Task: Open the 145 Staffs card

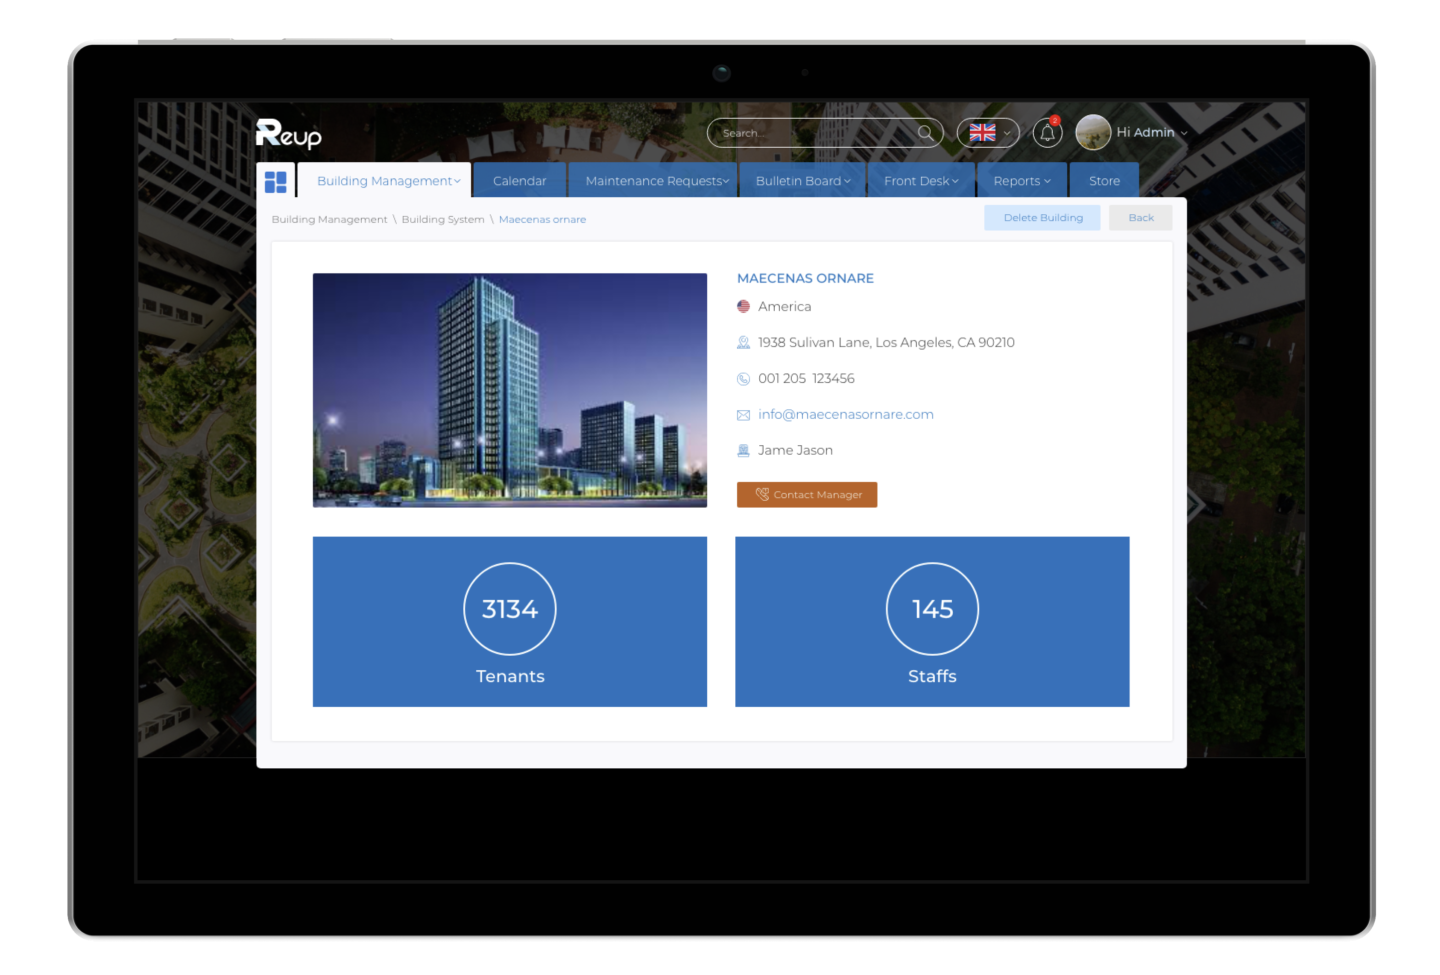Action: 932,622
